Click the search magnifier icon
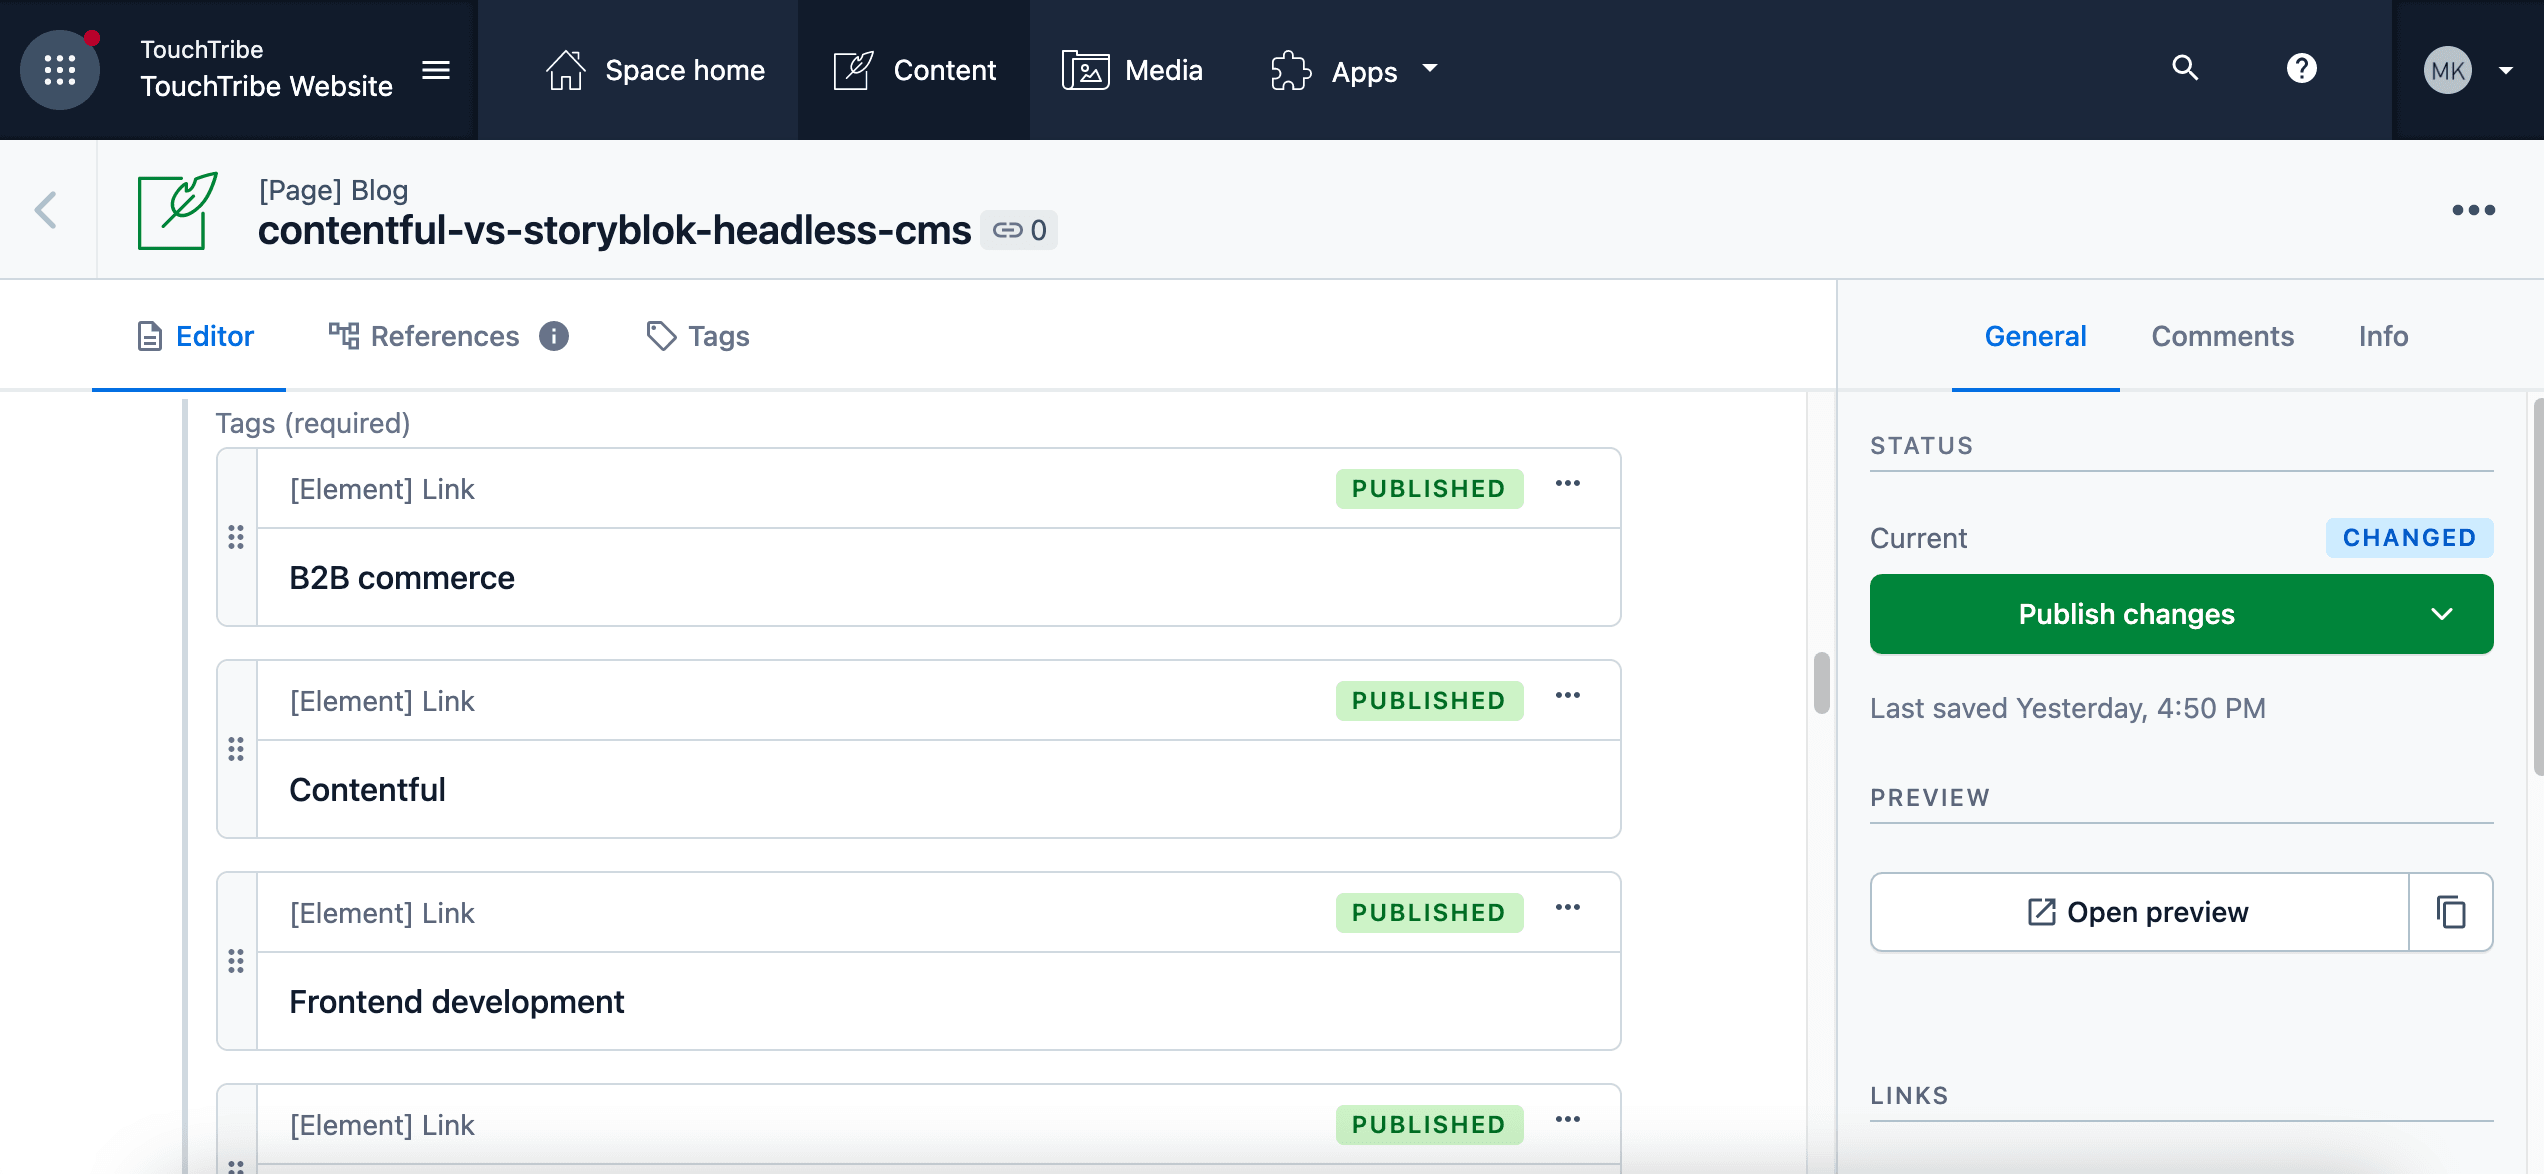Viewport: 2544px width, 1174px height. [x=2185, y=68]
